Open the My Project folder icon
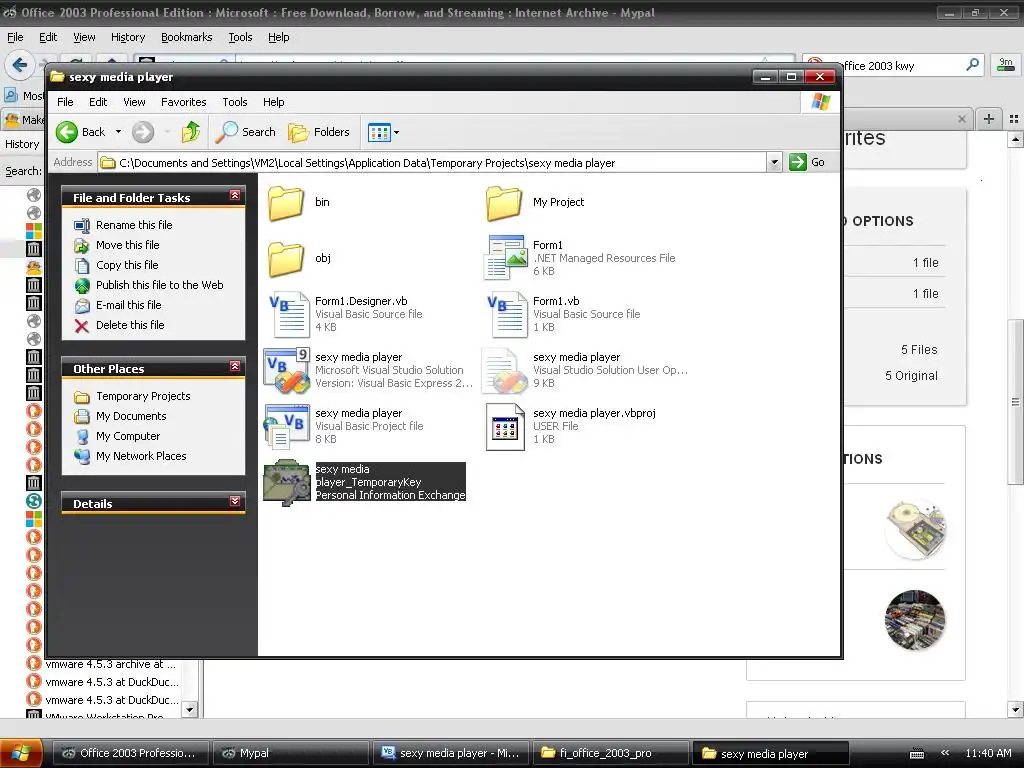 click(x=504, y=202)
